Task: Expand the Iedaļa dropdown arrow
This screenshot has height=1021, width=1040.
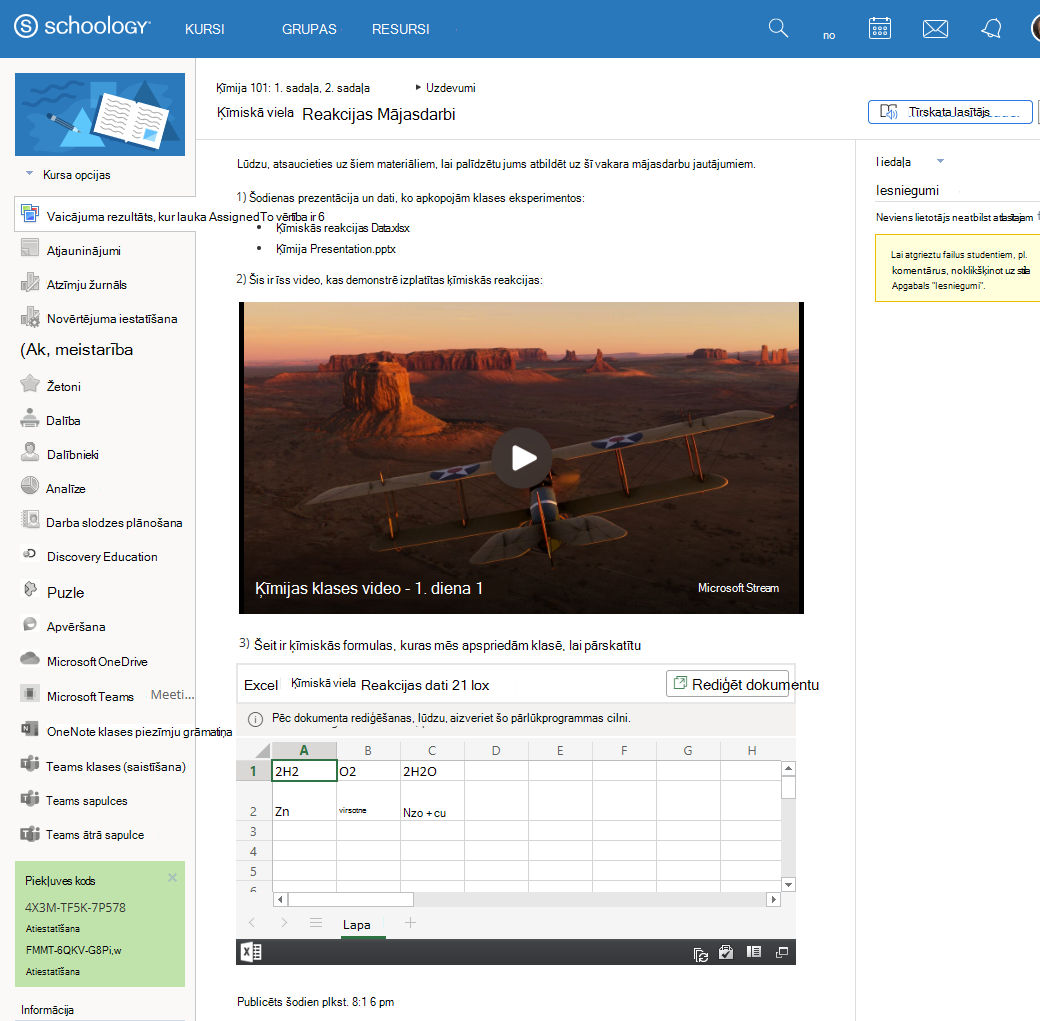Action: pos(940,161)
